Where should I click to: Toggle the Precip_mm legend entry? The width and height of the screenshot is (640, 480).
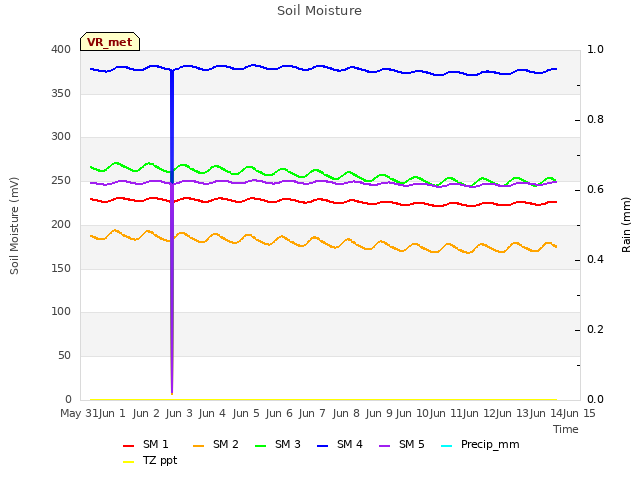(480, 444)
